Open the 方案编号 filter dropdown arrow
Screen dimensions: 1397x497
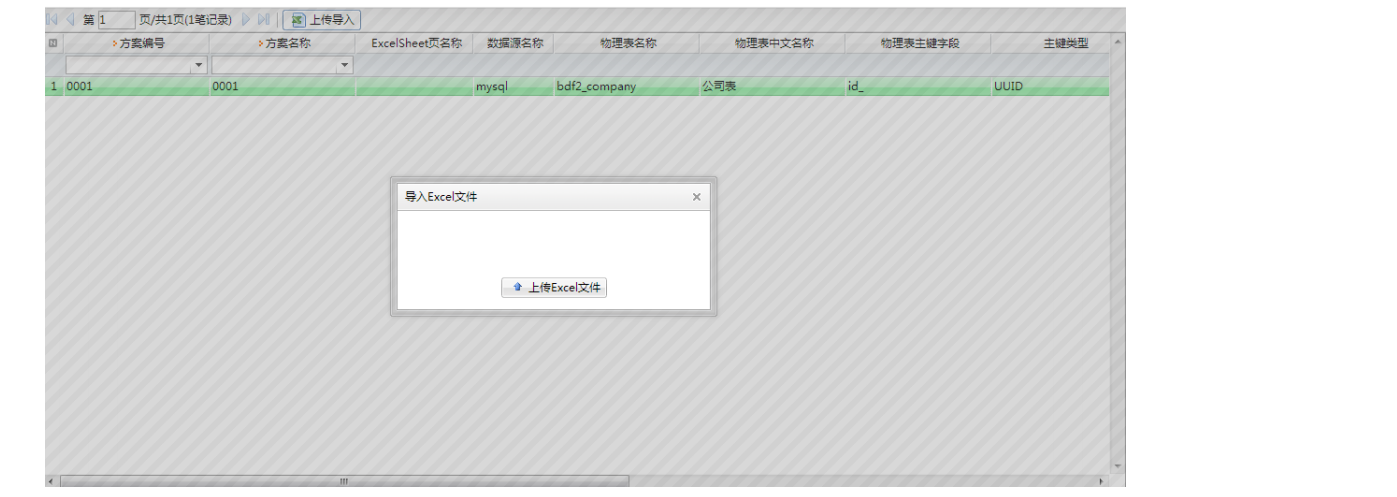(x=199, y=65)
